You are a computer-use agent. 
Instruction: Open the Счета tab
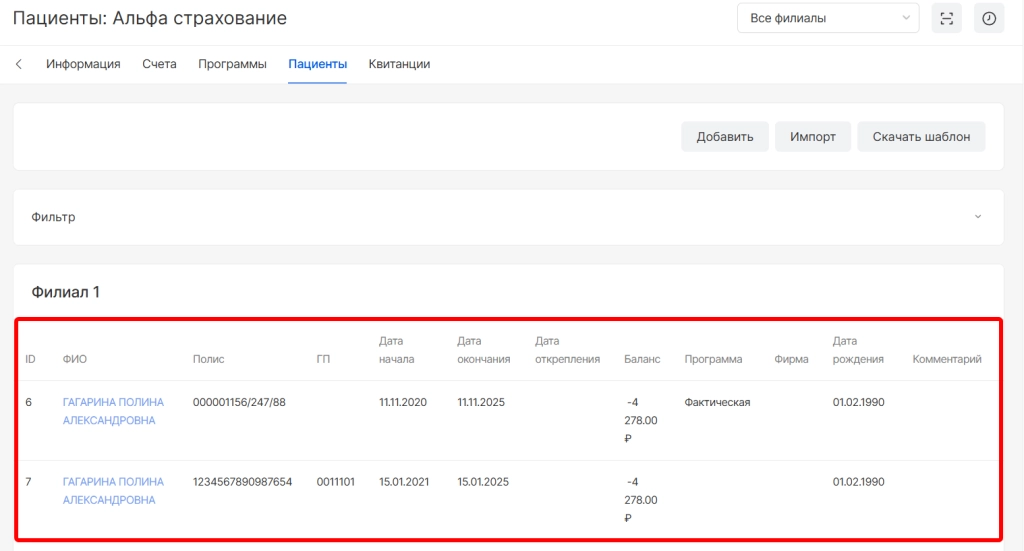click(159, 64)
